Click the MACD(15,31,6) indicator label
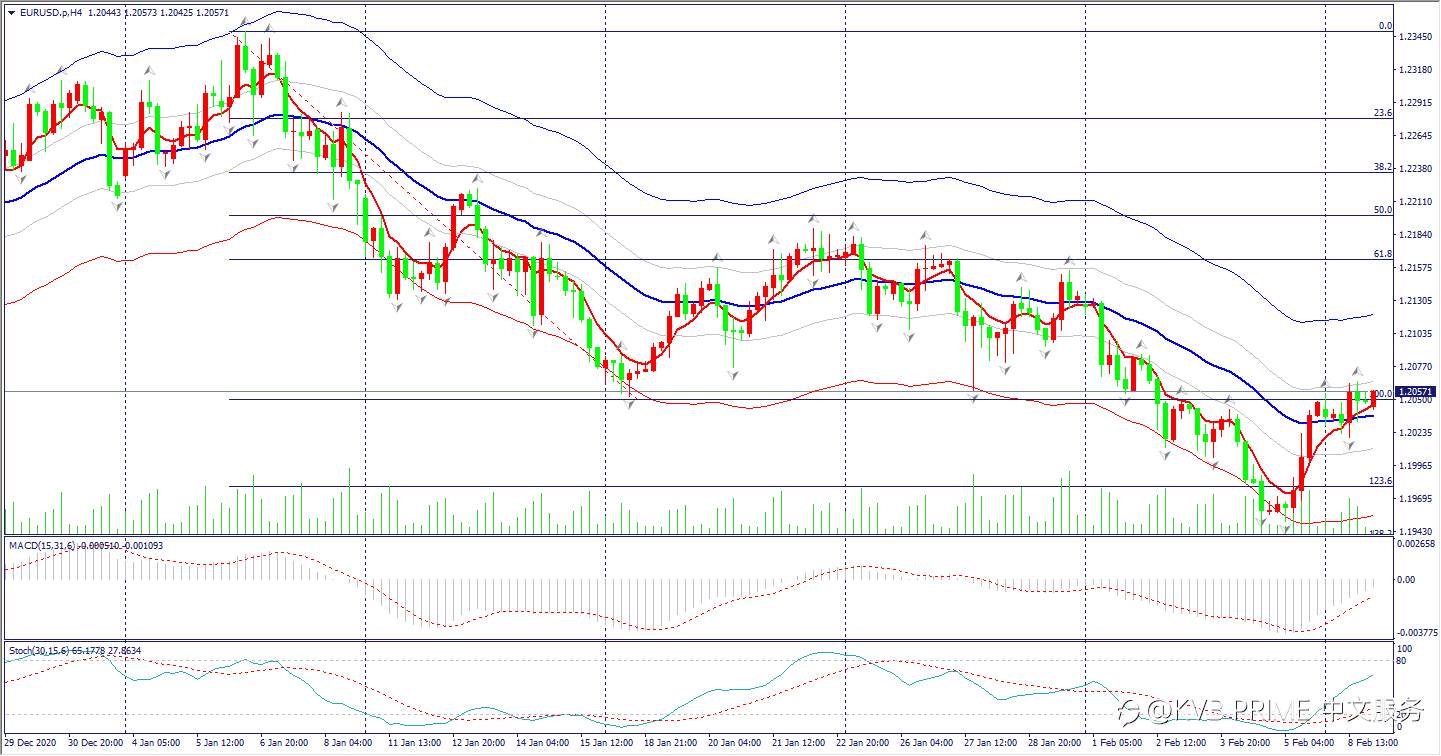Image resolution: width=1441 pixels, height=756 pixels. point(41,545)
